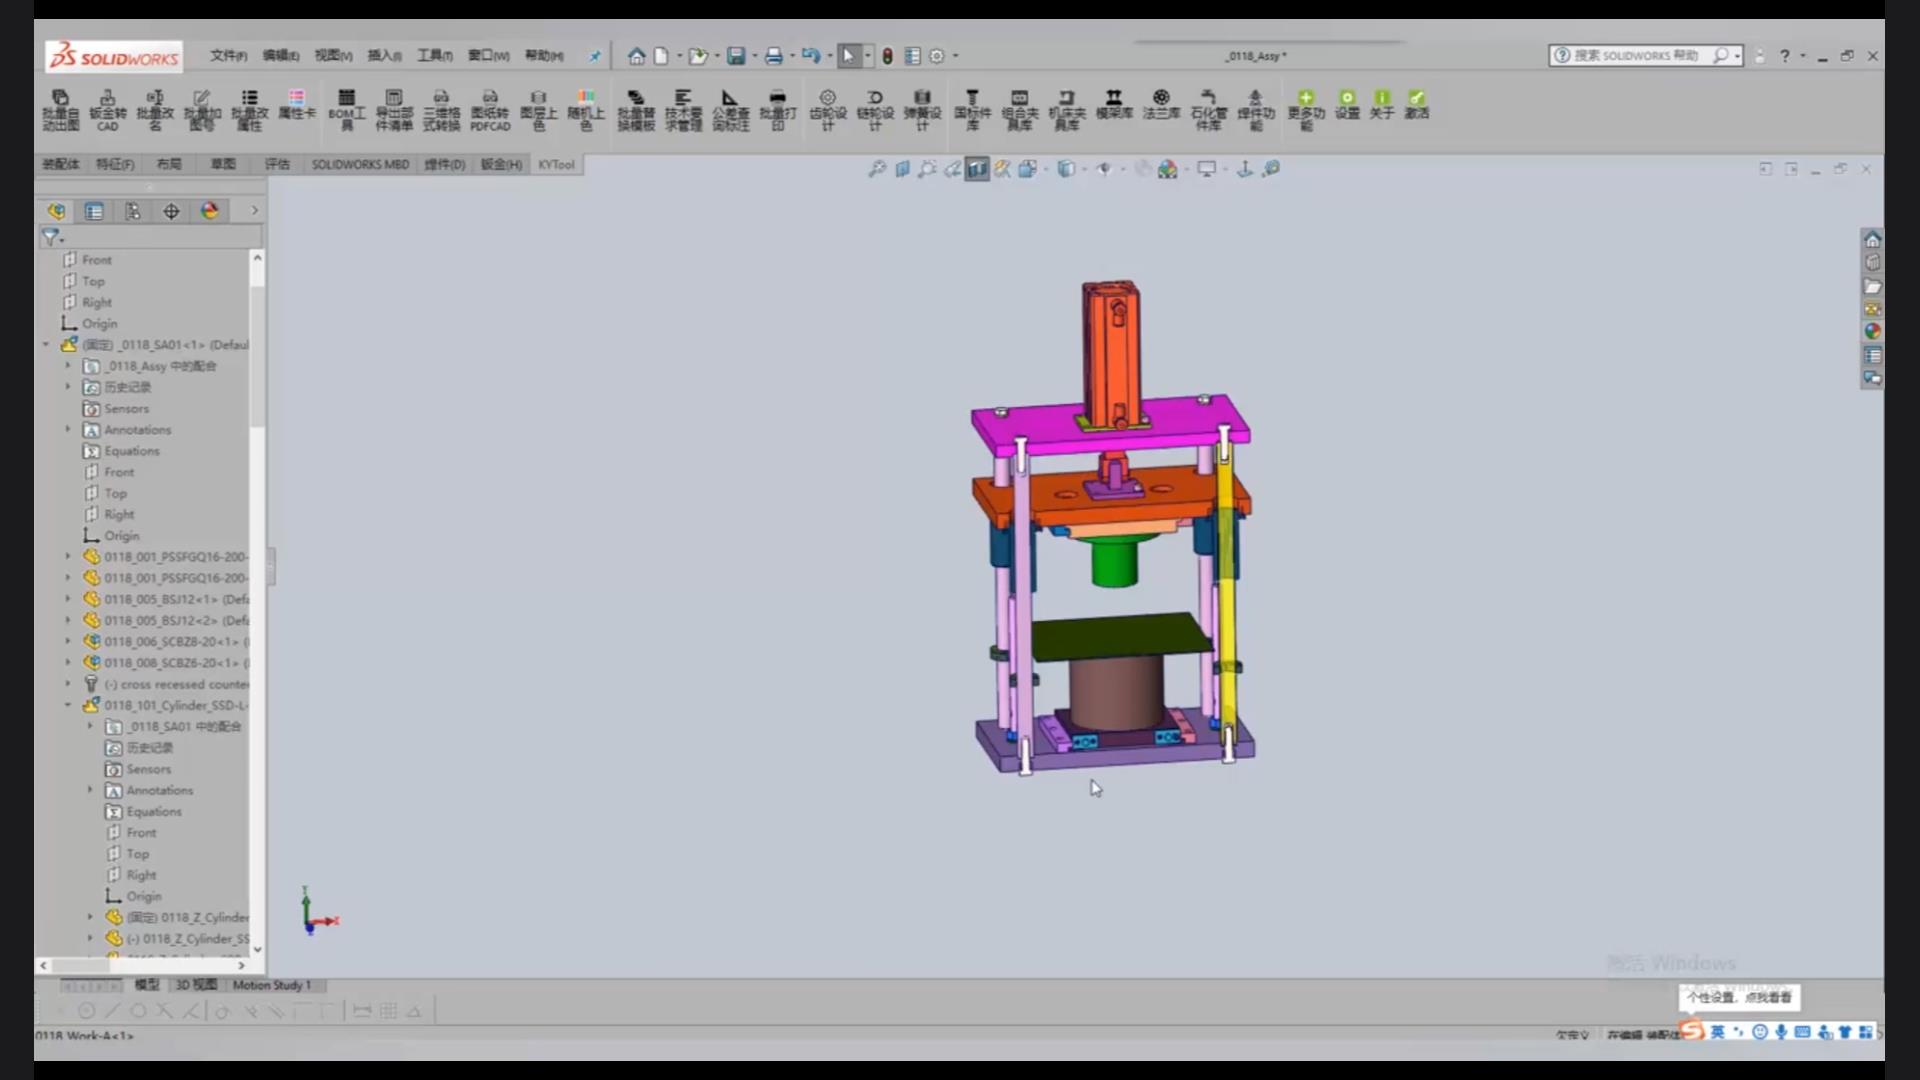The height and width of the screenshot is (1080, 1920).
Task: Click Zoom to Fit in view toolbar
Action: coord(877,169)
